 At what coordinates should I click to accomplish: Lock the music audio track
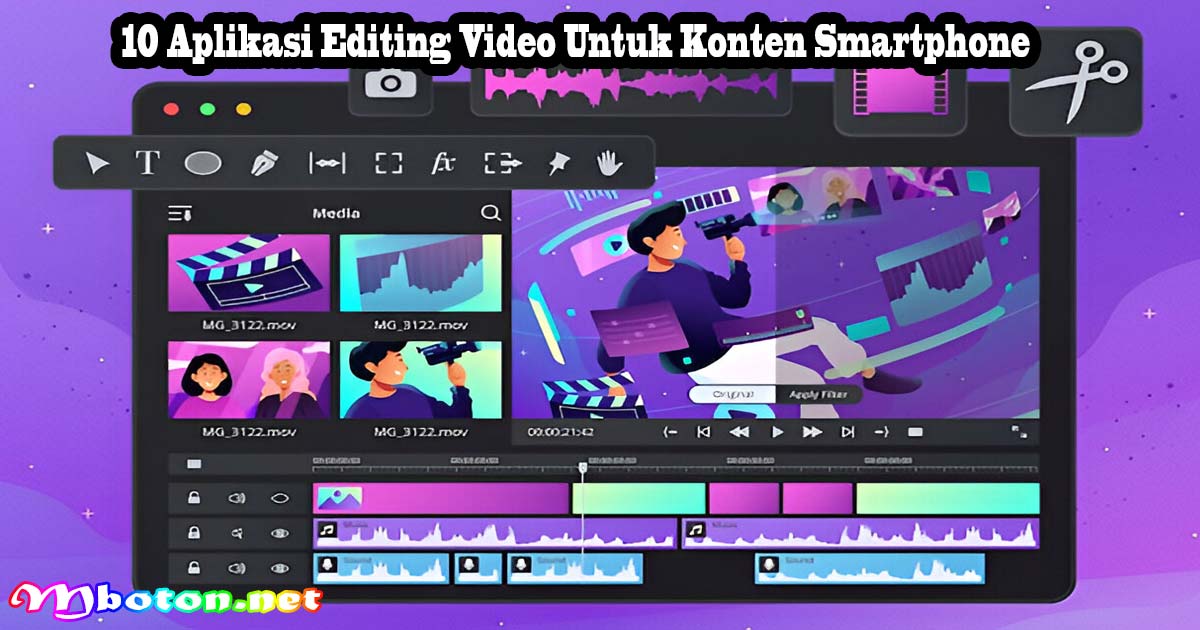tap(194, 533)
